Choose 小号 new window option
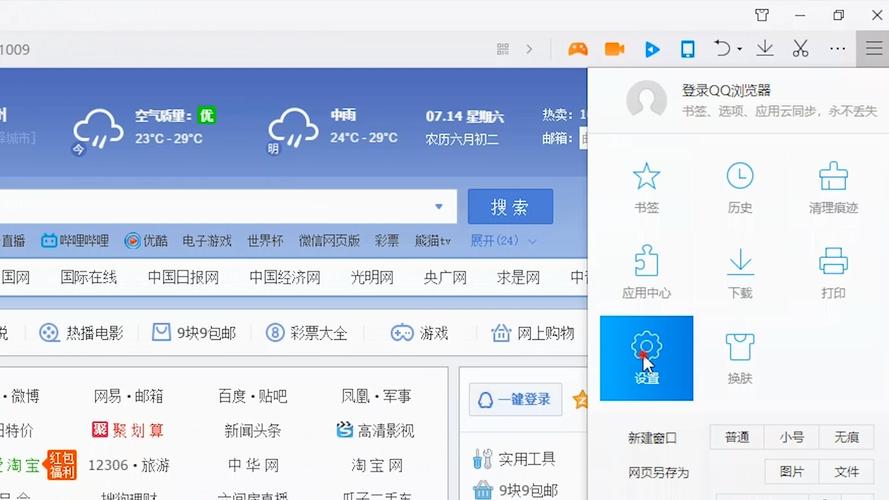This screenshot has height=500, width=889. tap(791, 437)
